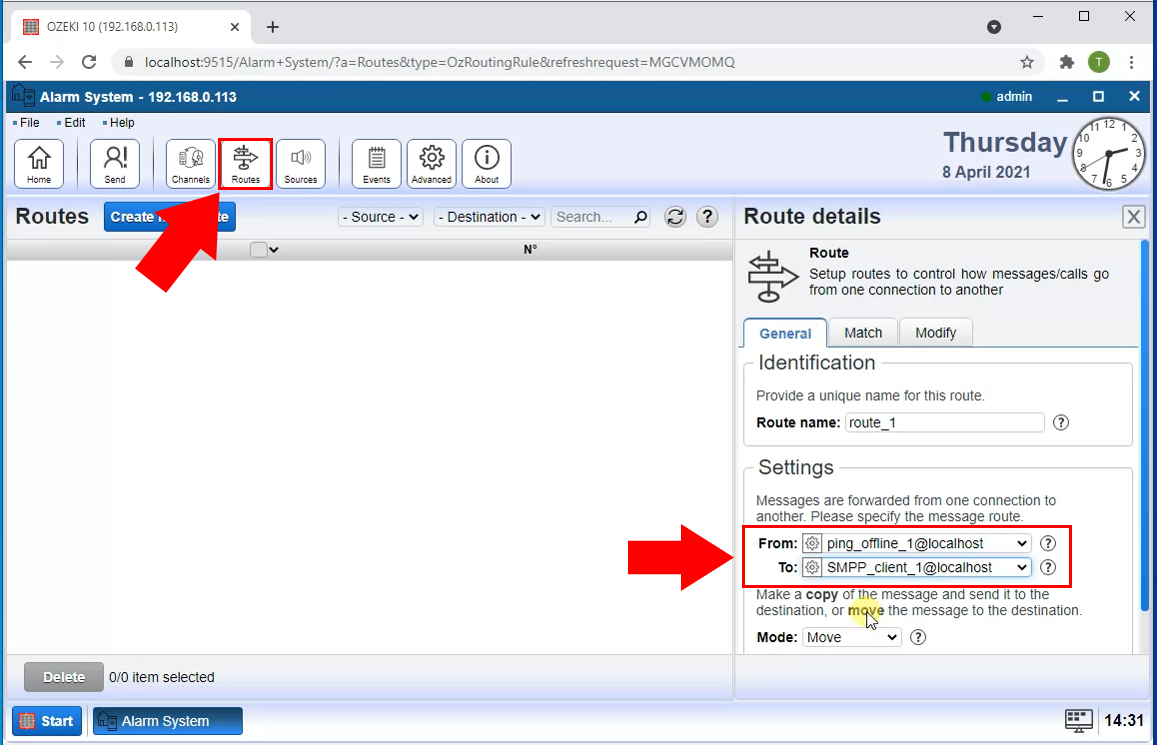The width and height of the screenshot is (1157, 745).
Task: Click the search magnifier icon
Action: [x=640, y=217]
